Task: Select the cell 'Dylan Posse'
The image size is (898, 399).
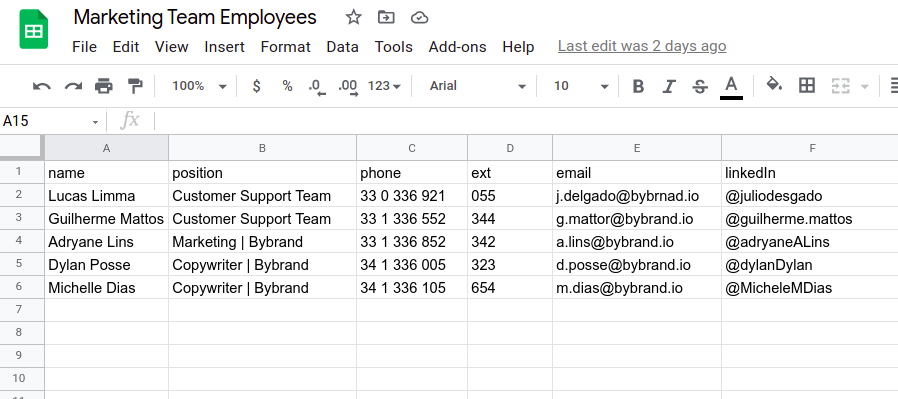Action: coord(107,264)
